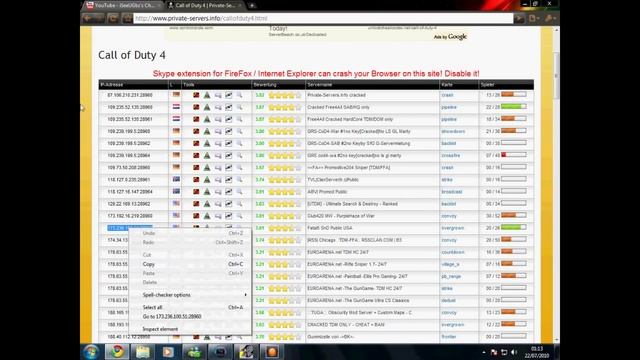640x360 pixels.
Task: Click Go to 173.236.100.51:28960 menu entry
Action: coord(172,316)
